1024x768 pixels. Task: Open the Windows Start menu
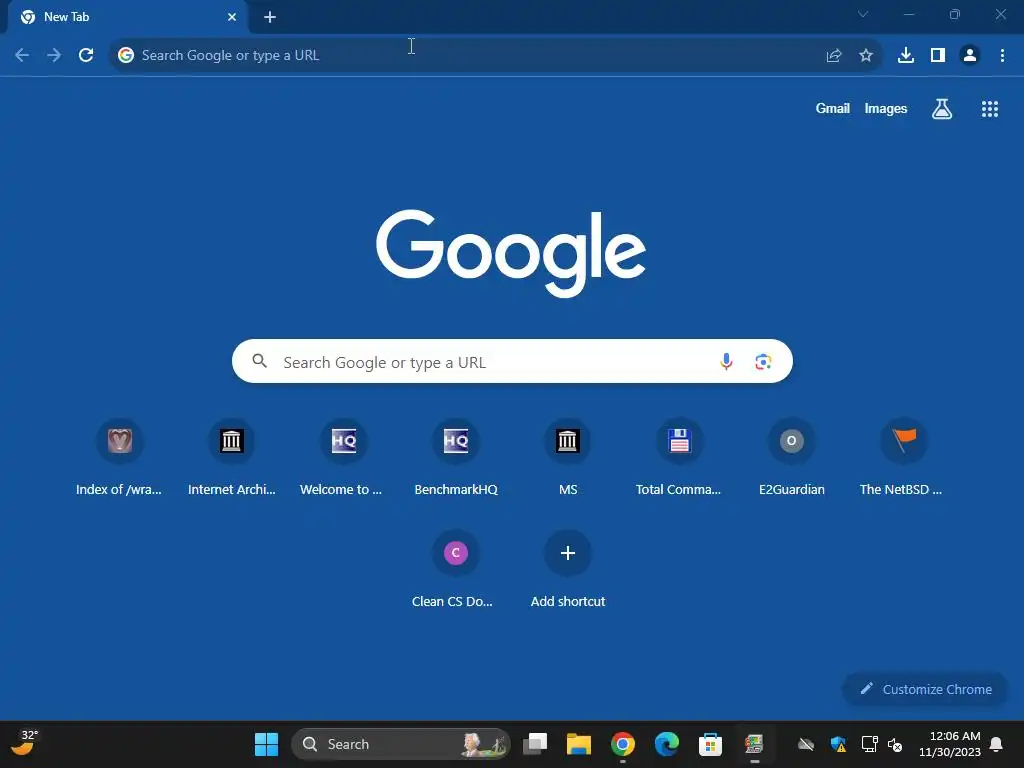click(266, 744)
